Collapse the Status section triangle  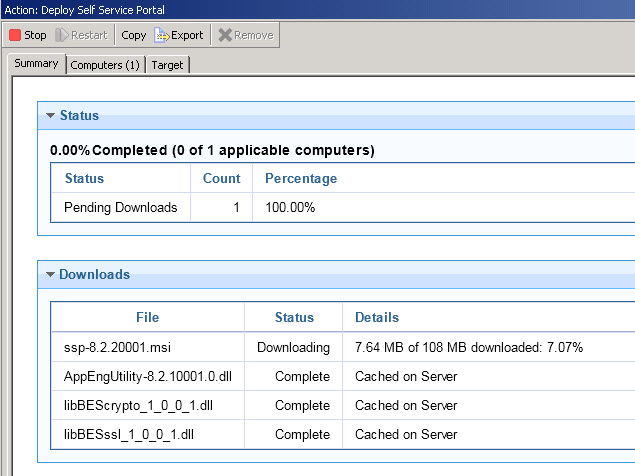pyautogui.click(x=50, y=116)
